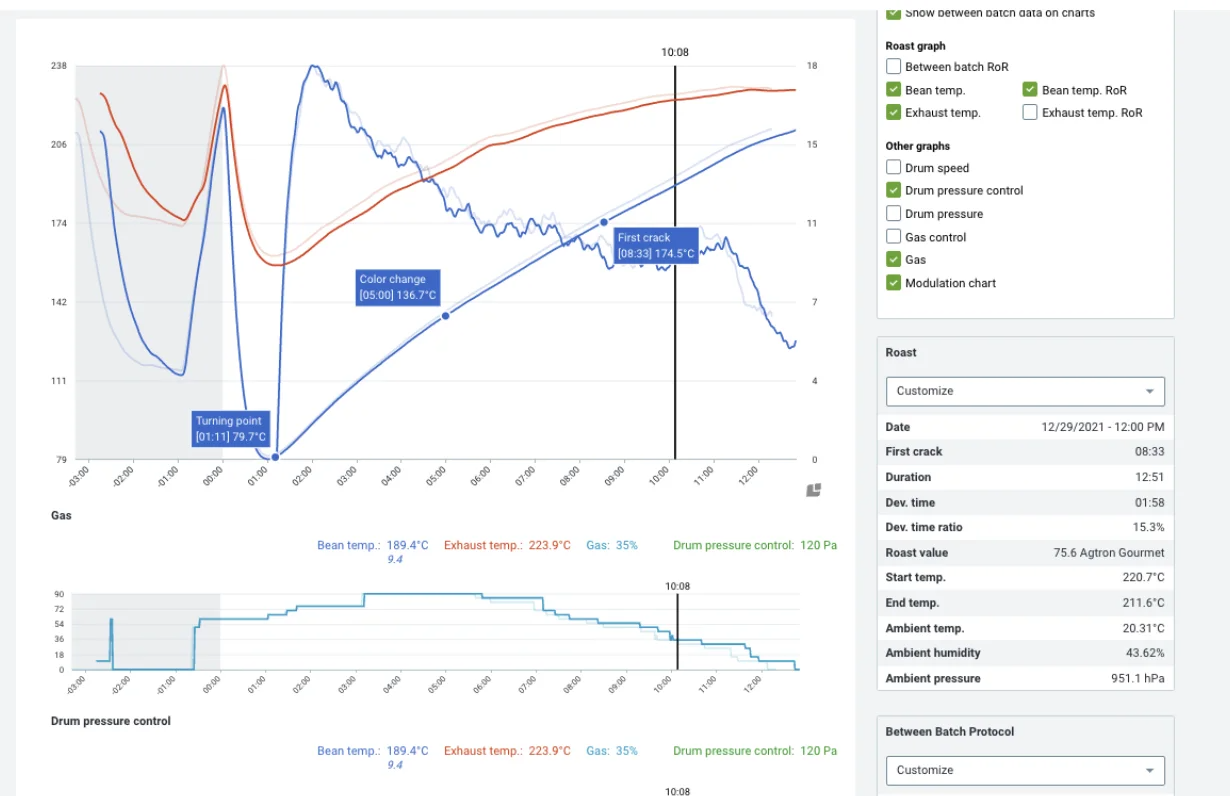Click the 10:08 time marker line
This screenshot has height=796, width=1230.
click(x=675, y=262)
